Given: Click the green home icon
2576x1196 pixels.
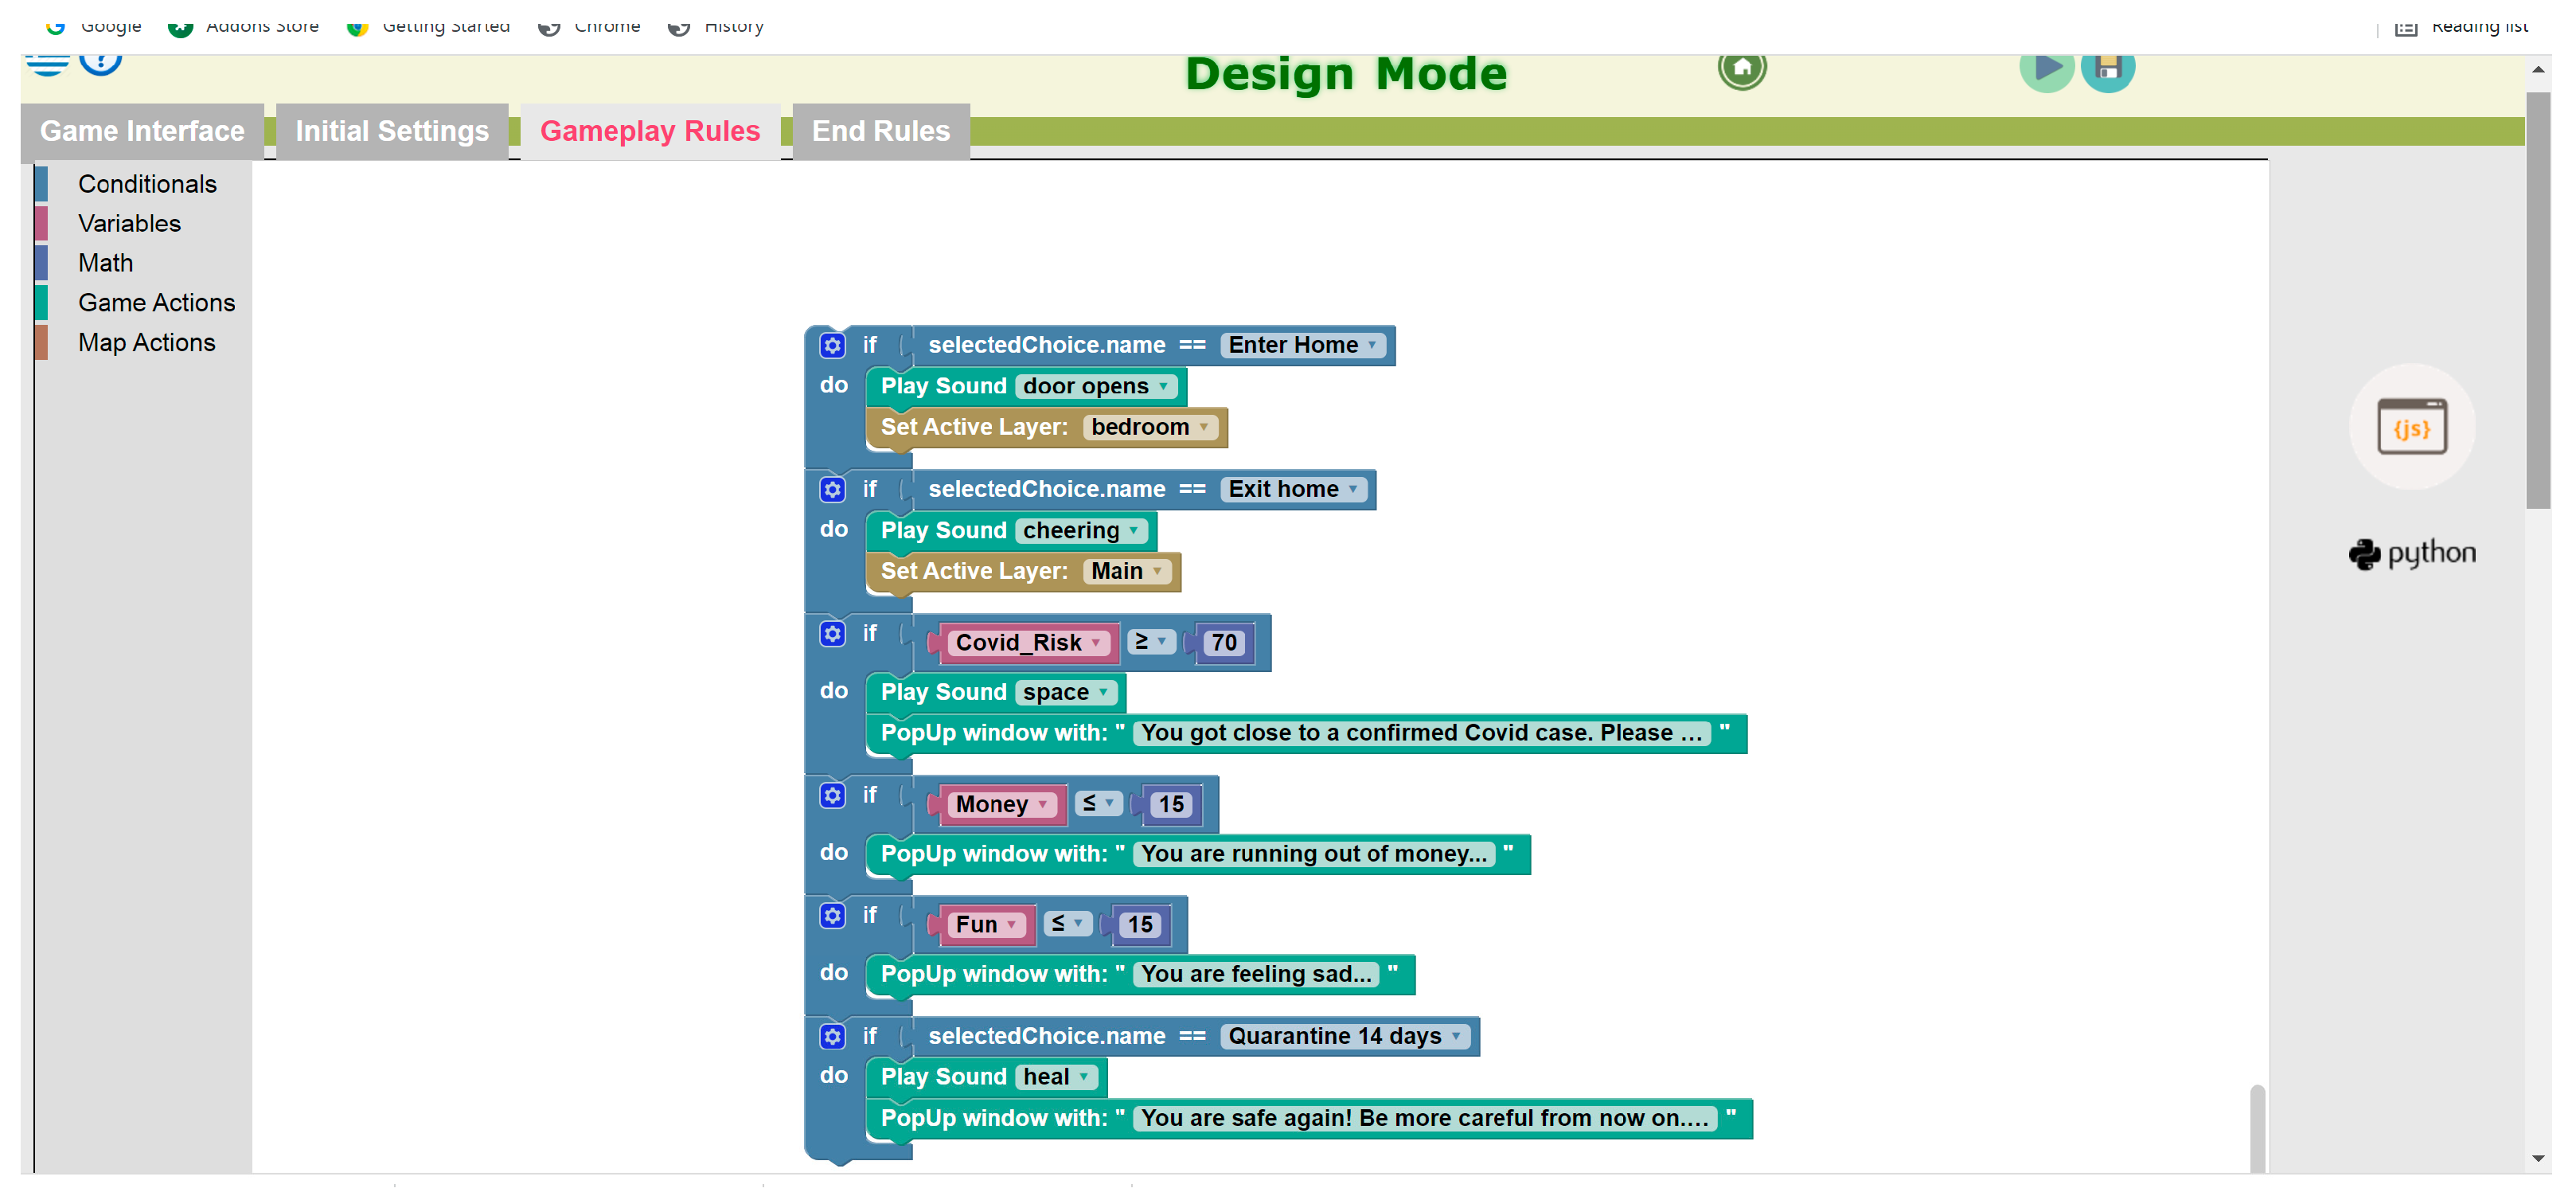Looking at the screenshot, I should 1742,68.
